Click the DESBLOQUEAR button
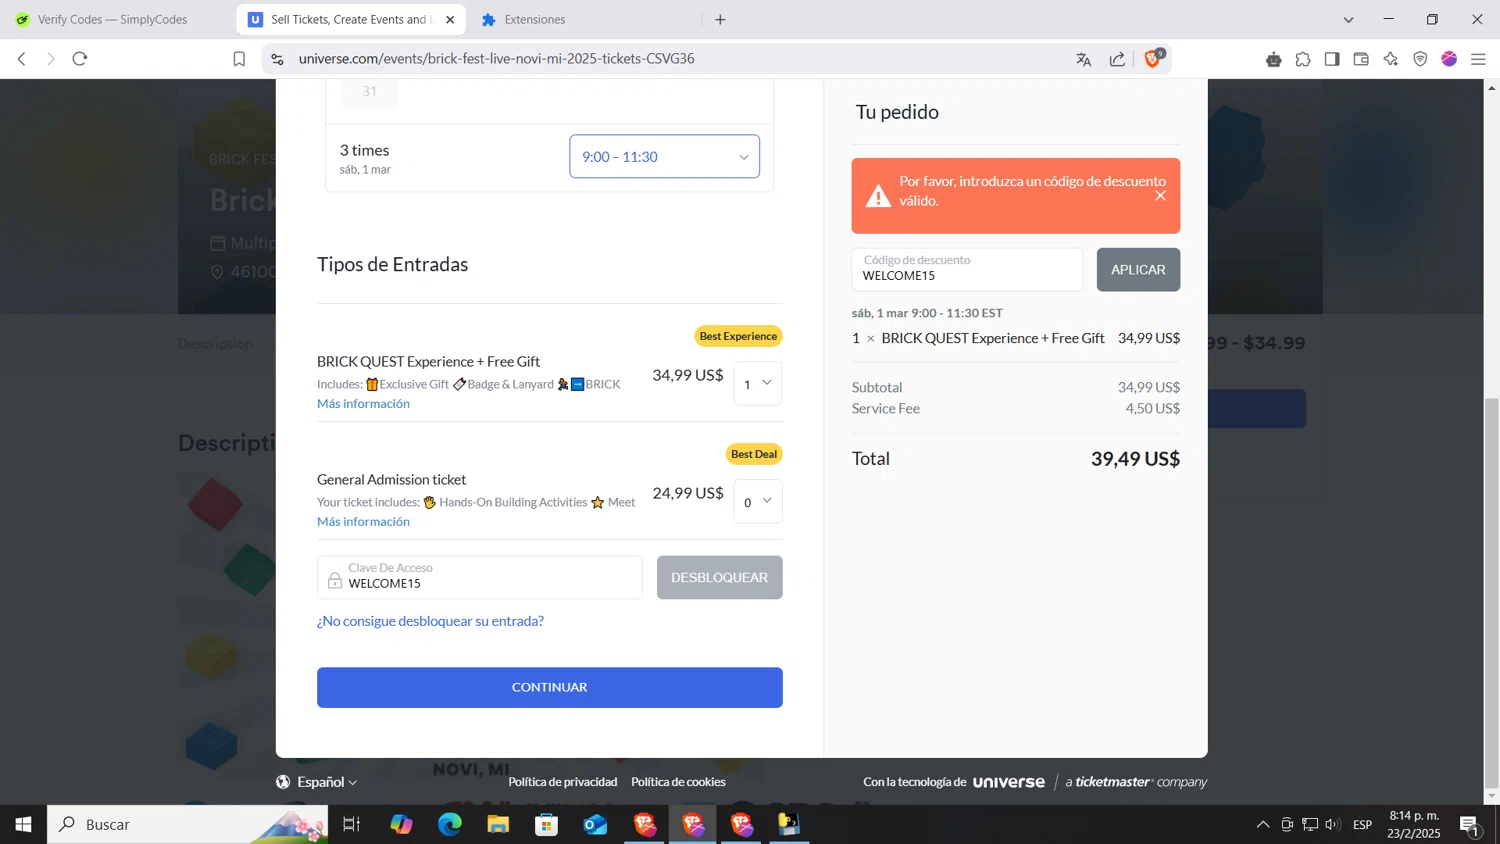This screenshot has height=844, width=1500. point(719,578)
